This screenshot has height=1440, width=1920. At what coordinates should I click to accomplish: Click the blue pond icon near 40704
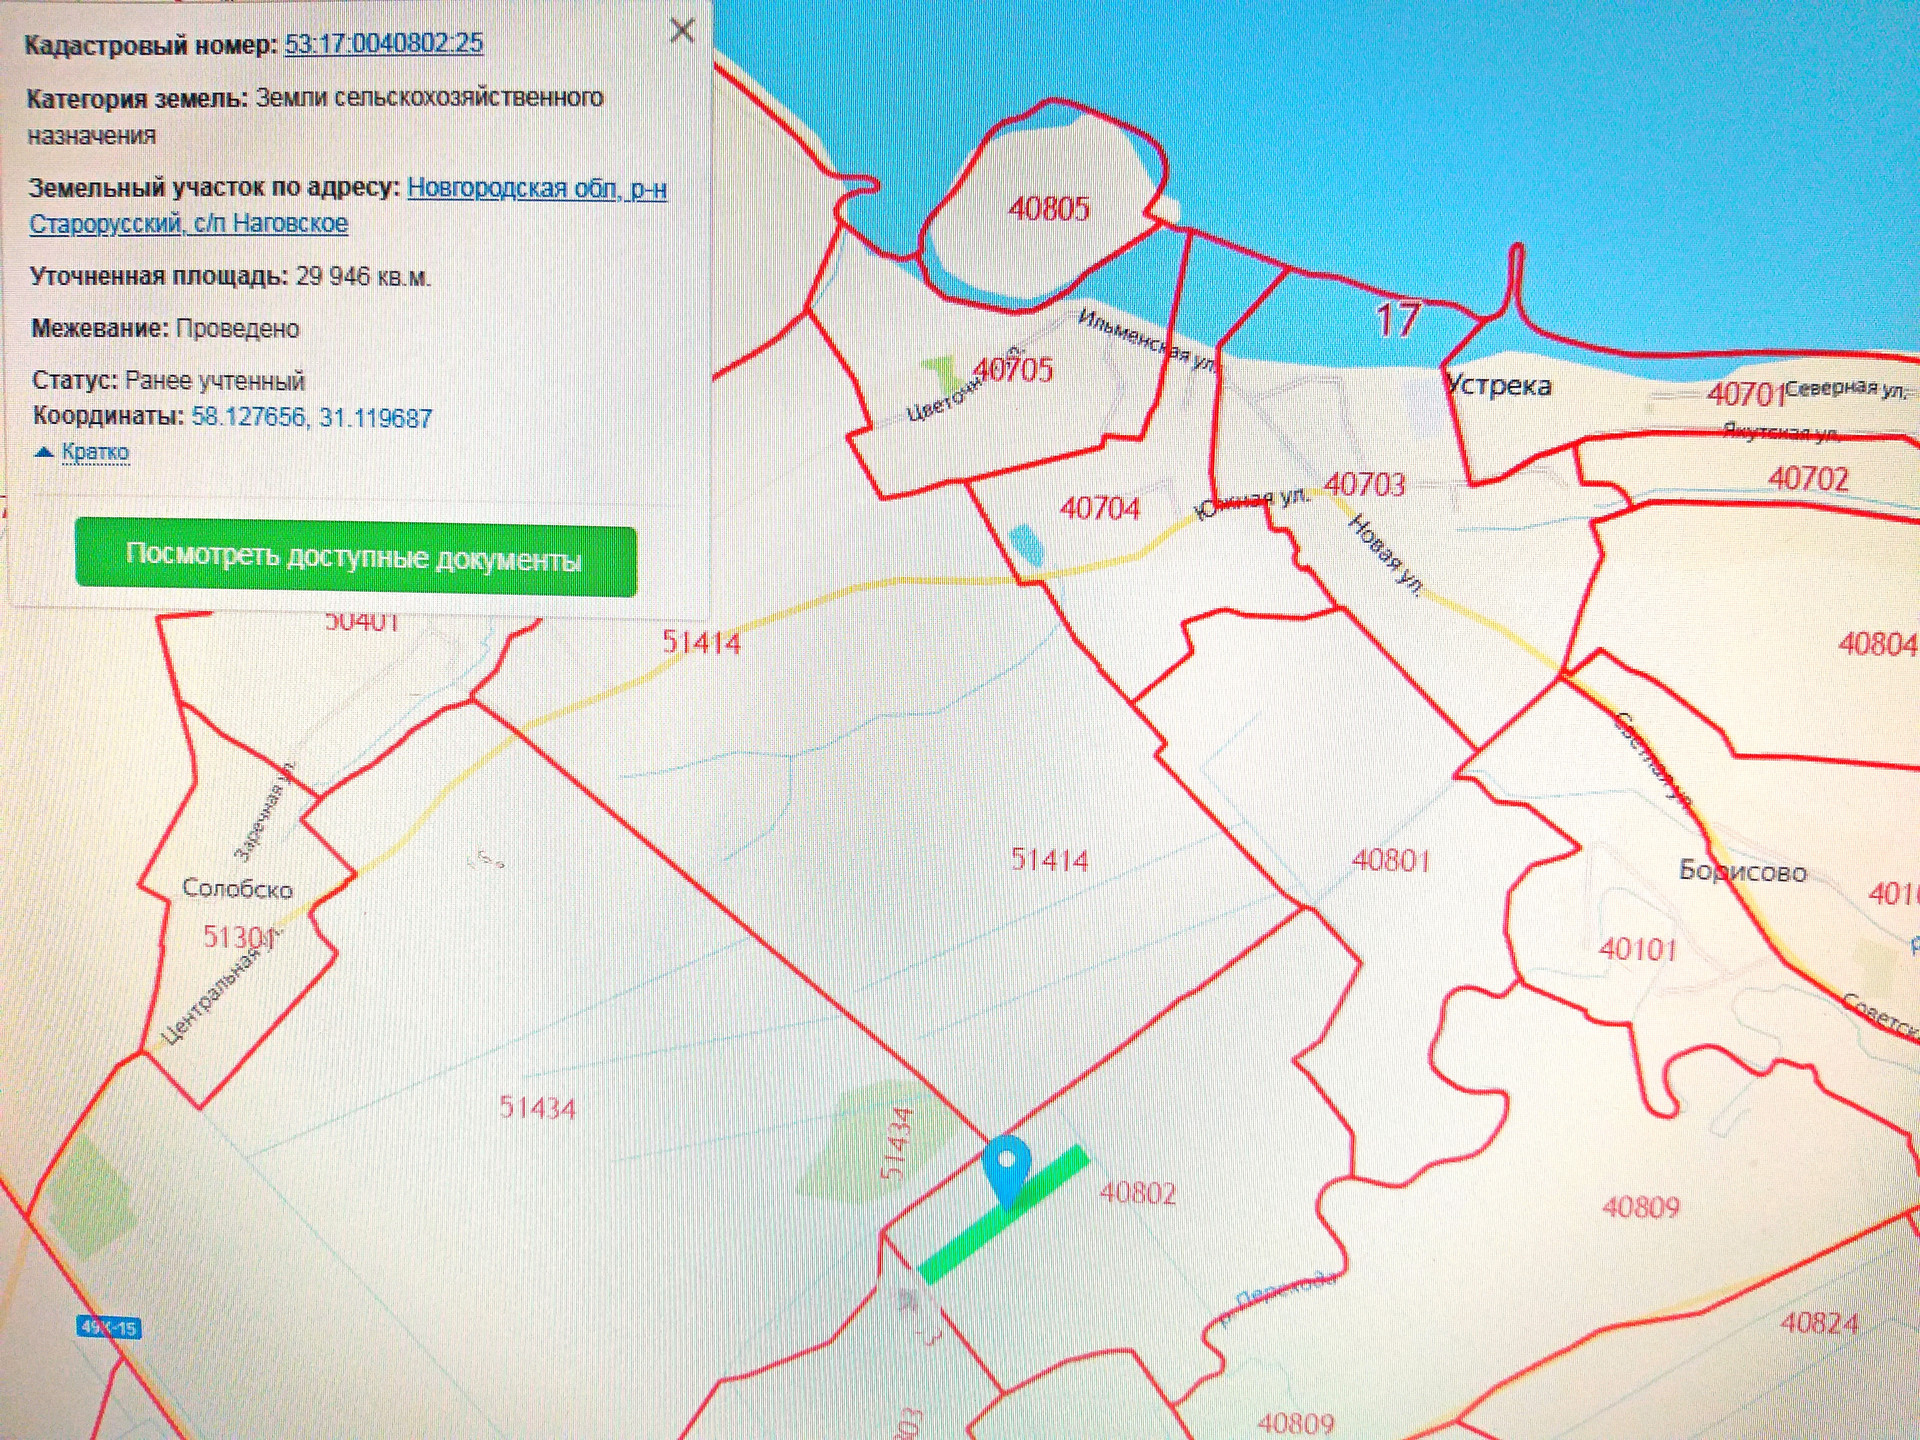(x=1027, y=546)
